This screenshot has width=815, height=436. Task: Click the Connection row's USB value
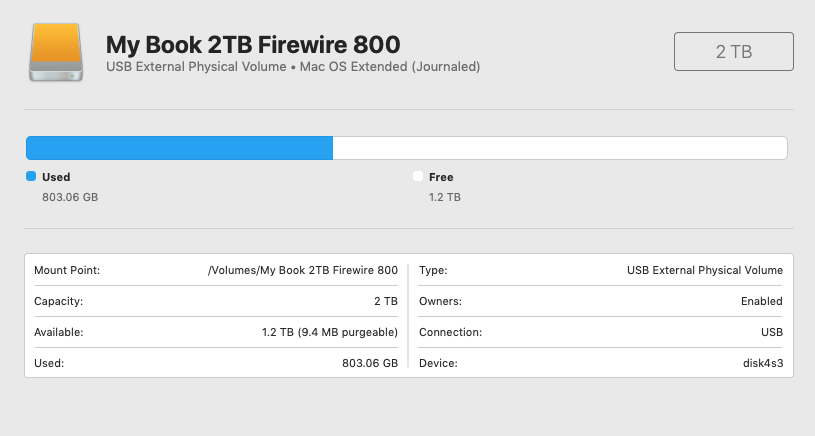coord(771,332)
